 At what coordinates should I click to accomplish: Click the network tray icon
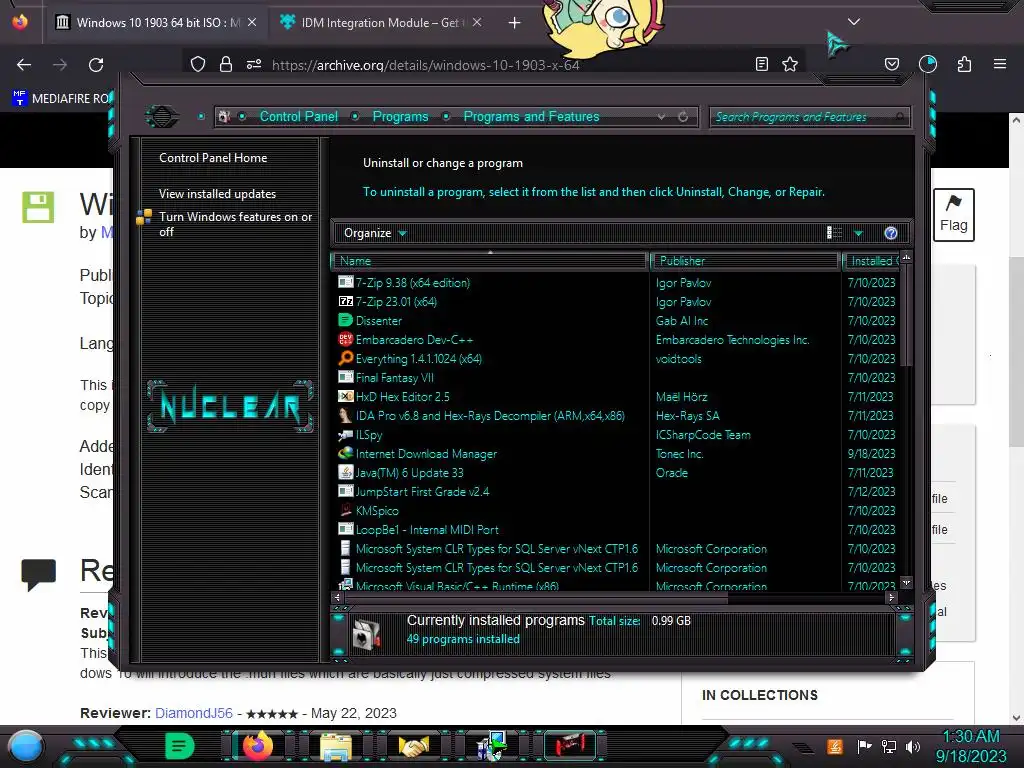[x=889, y=746]
